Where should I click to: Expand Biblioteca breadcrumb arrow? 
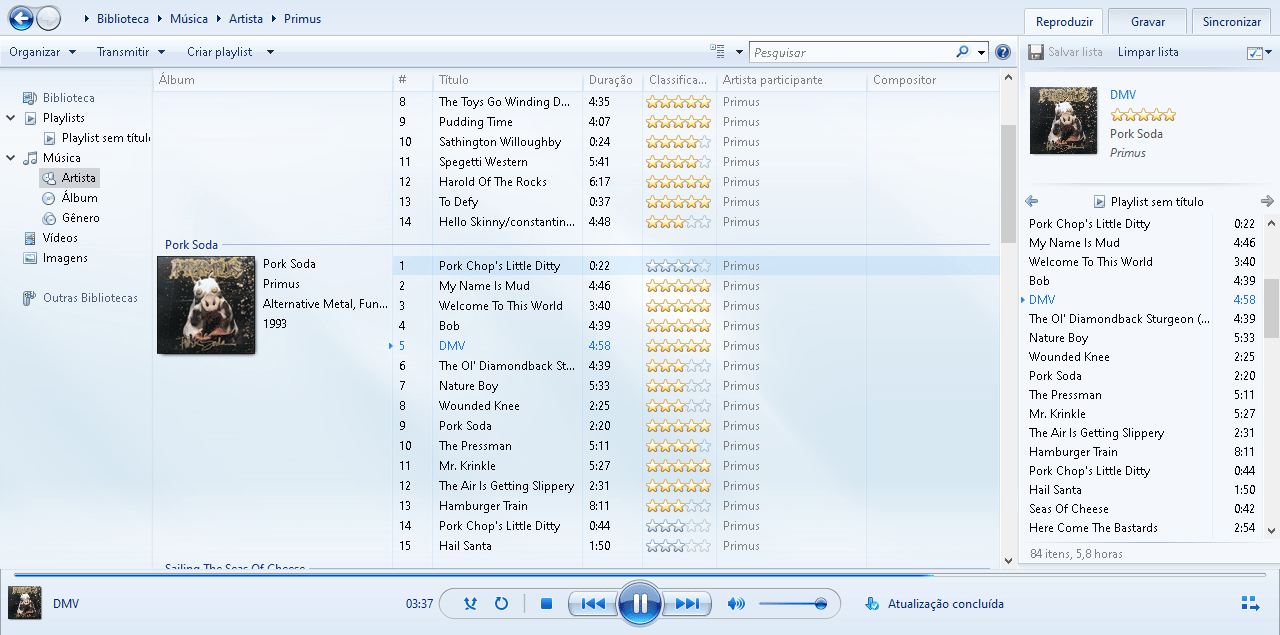coord(160,19)
